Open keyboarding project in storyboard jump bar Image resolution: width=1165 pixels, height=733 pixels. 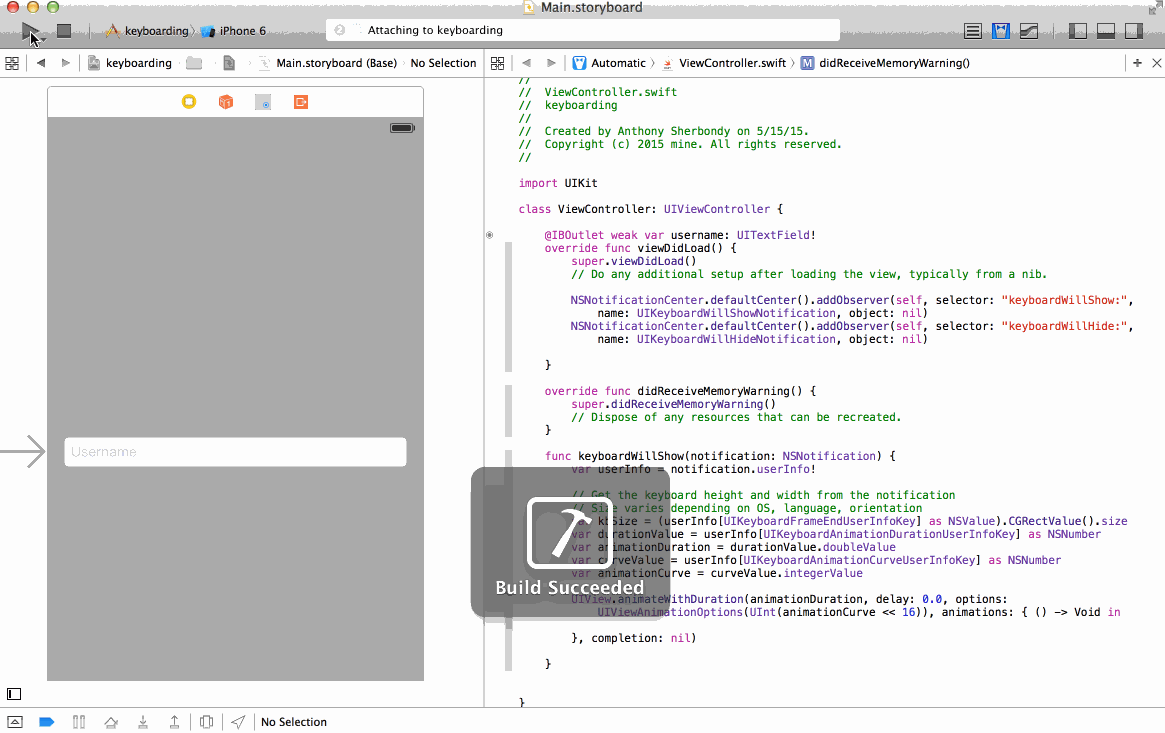(130, 63)
